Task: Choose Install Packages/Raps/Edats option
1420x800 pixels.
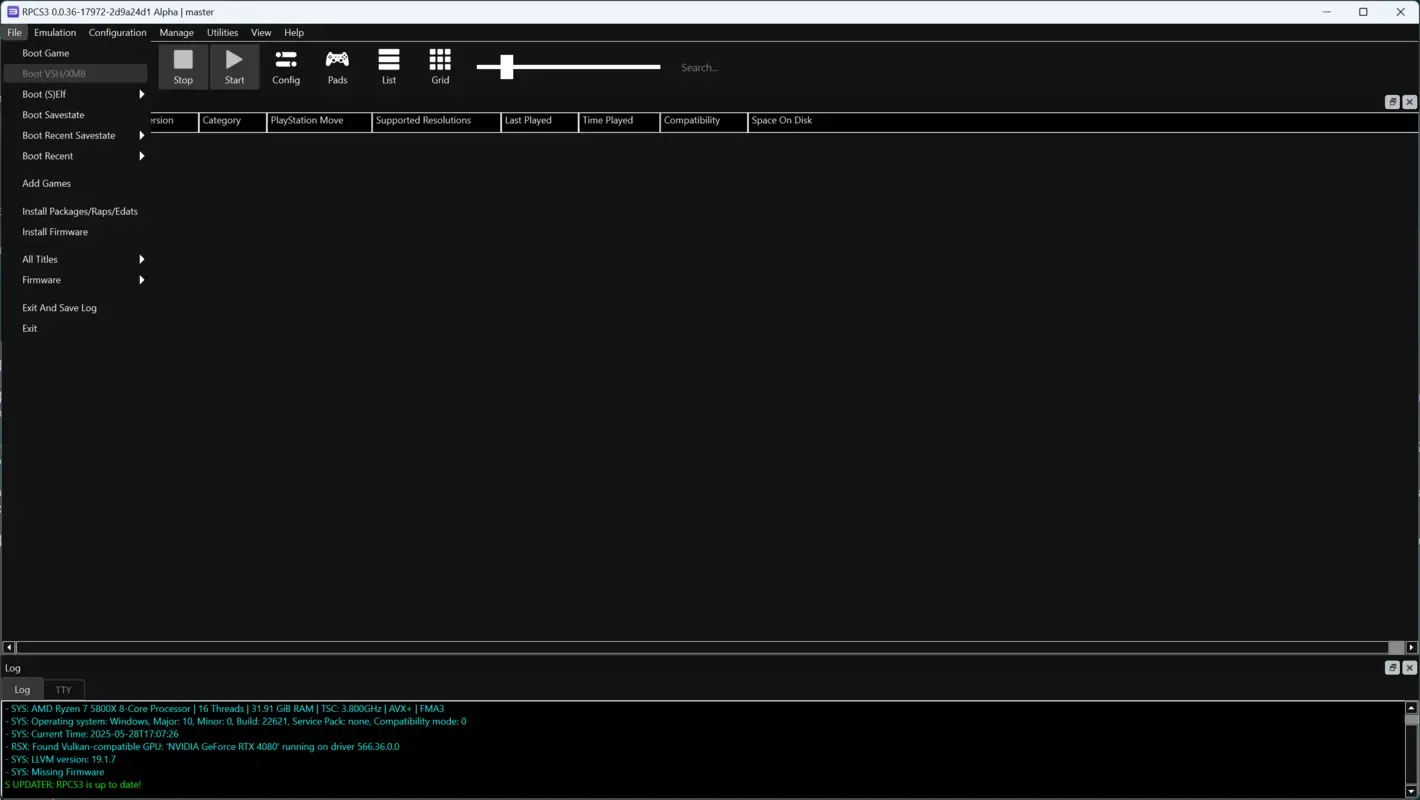Action: click(79, 211)
